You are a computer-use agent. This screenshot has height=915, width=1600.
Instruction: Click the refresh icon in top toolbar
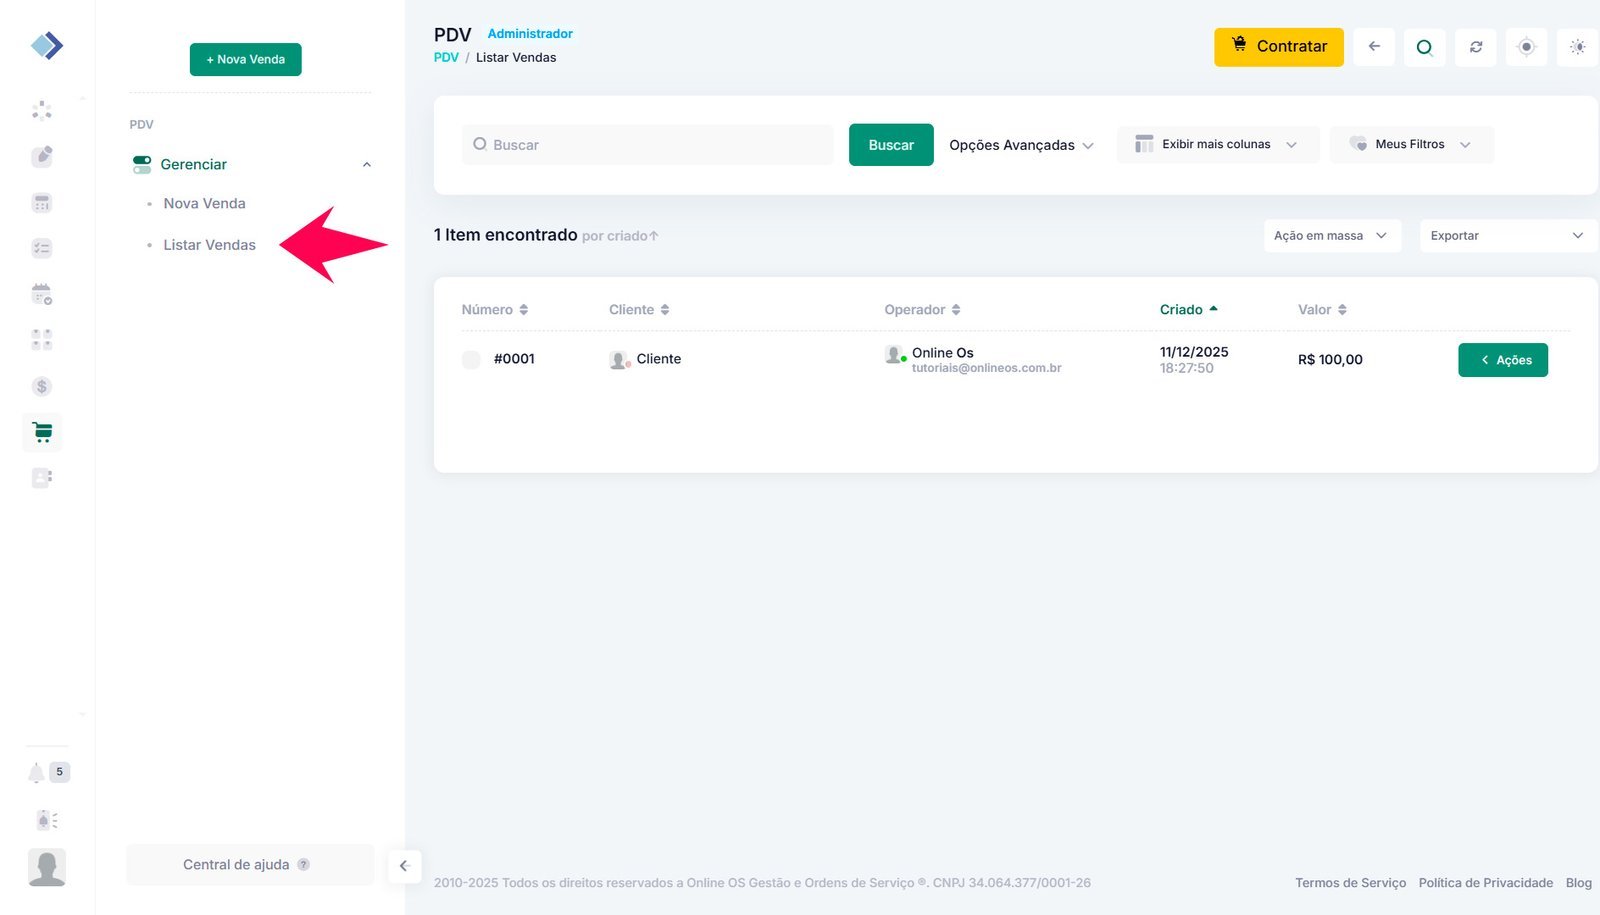(1475, 47)
